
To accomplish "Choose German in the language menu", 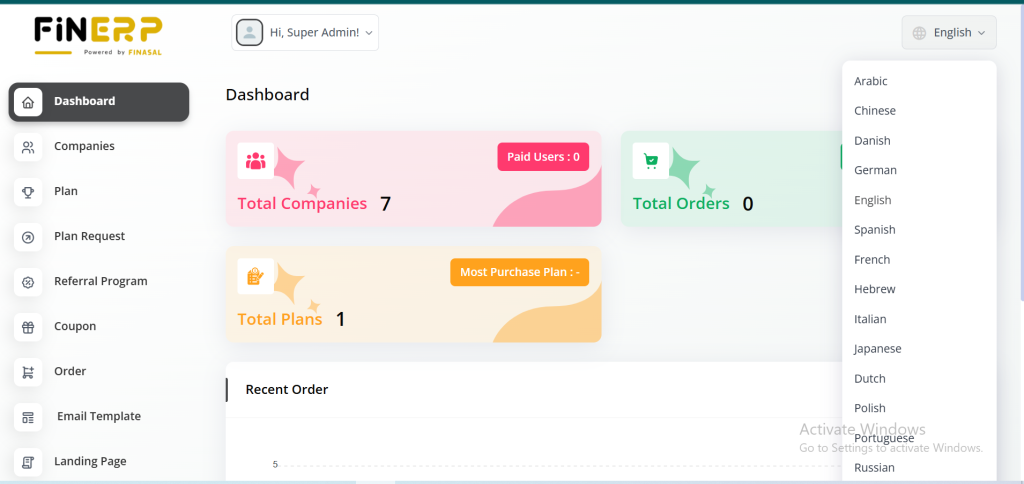I will [875, 170].
